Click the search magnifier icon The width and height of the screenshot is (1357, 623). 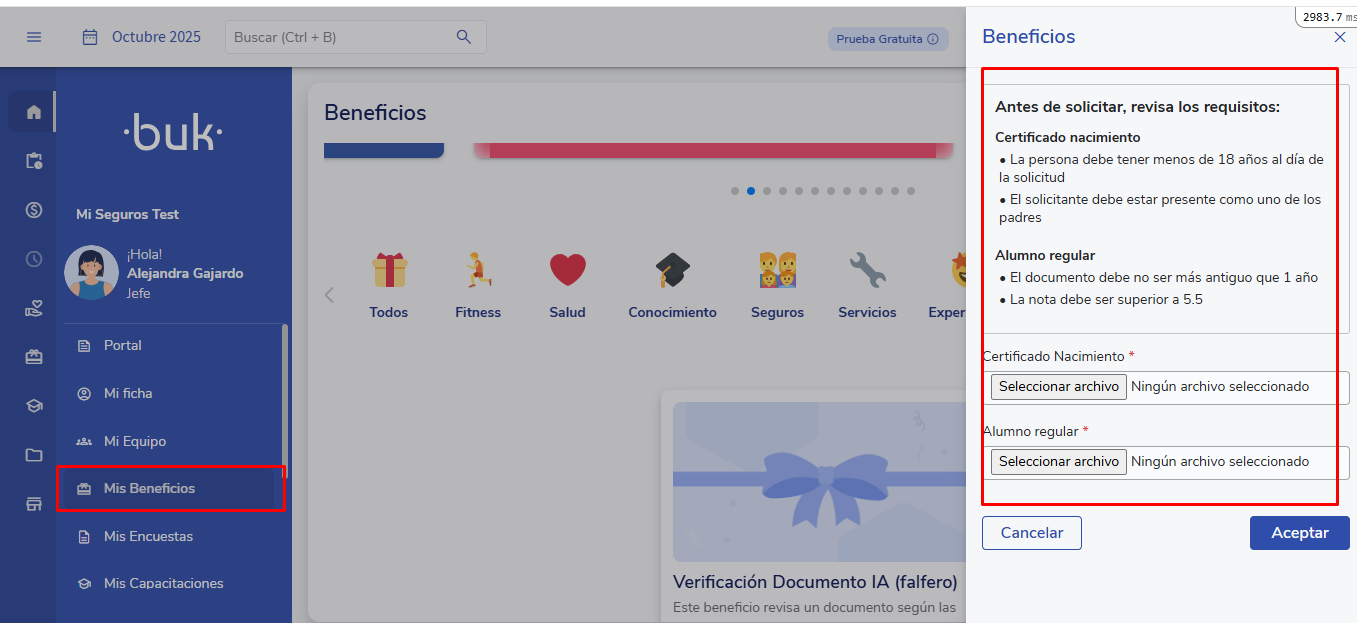tap(464, 37)
